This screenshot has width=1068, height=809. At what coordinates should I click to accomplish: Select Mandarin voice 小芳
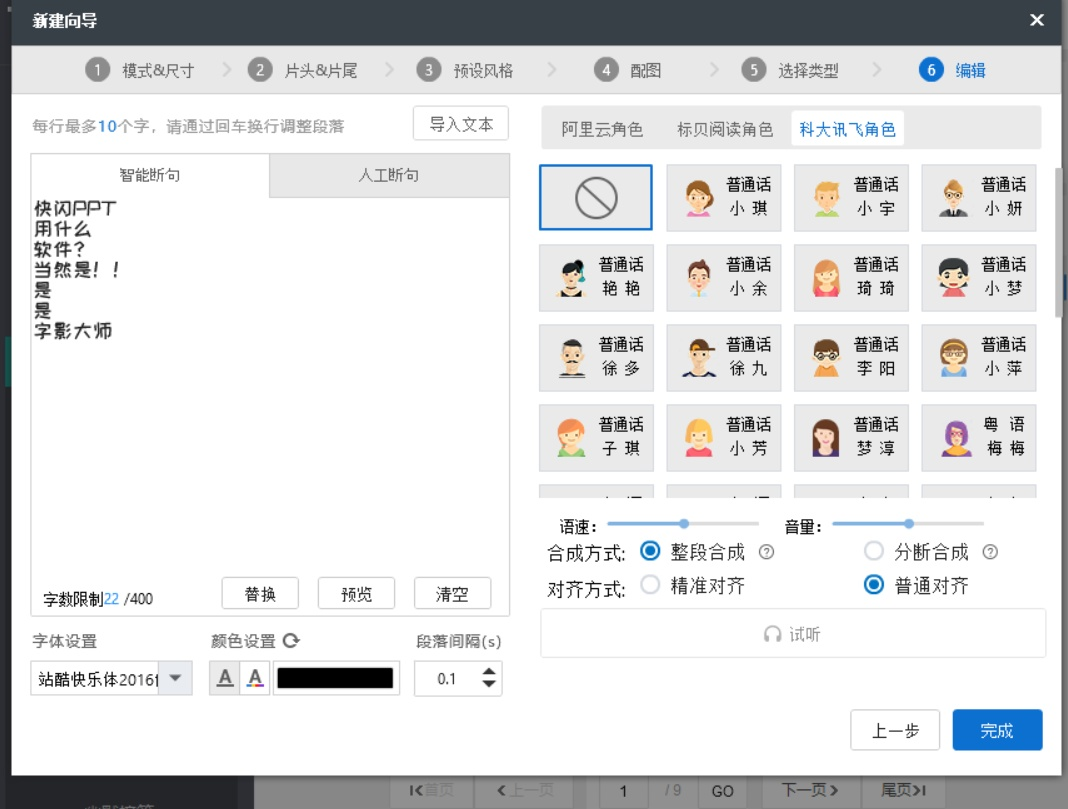724,437
